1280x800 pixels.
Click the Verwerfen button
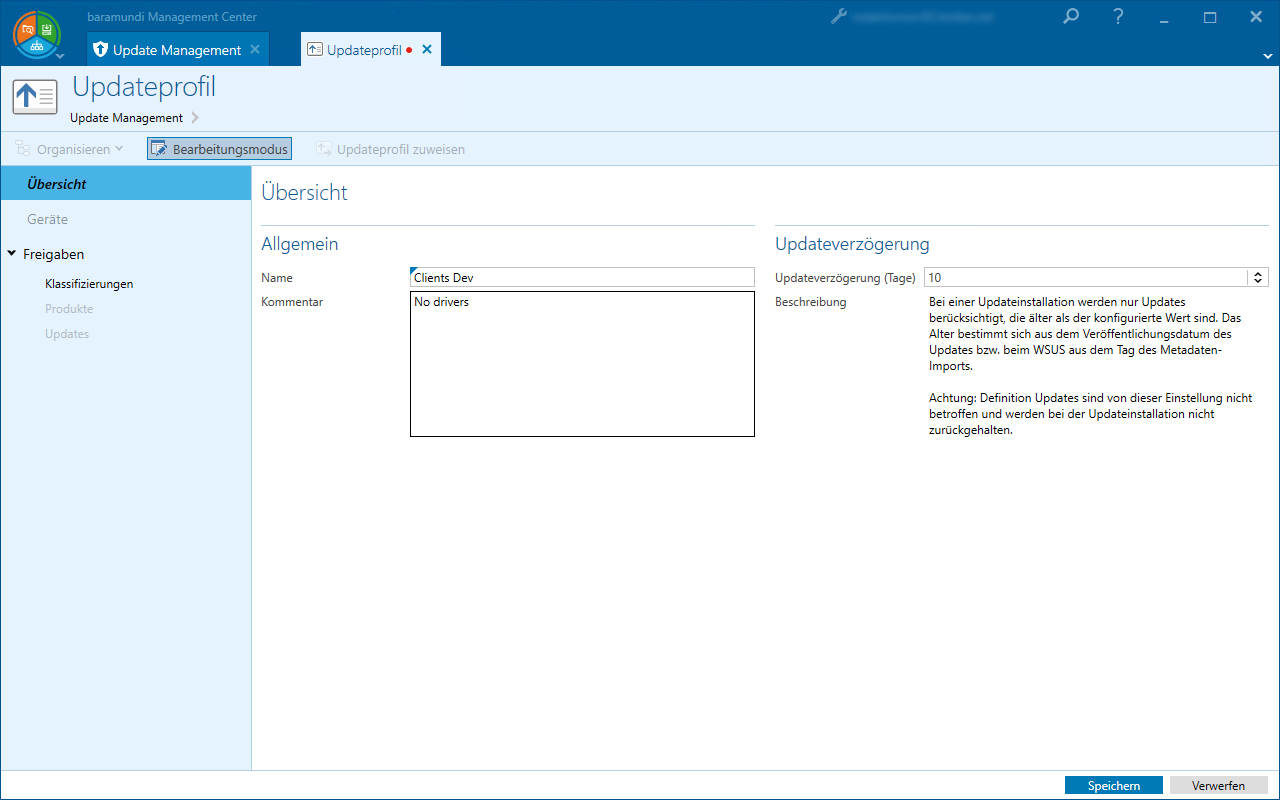click(x=1218, y=786)
